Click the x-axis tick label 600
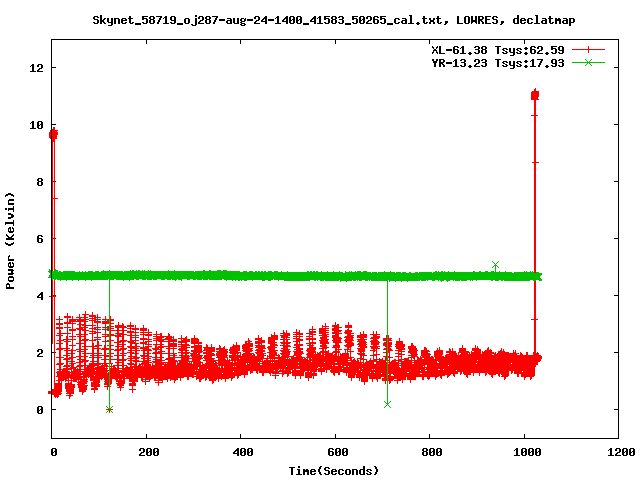Viewport: 640px width, 480px height. pyautogui.click(x=337, y=452)
